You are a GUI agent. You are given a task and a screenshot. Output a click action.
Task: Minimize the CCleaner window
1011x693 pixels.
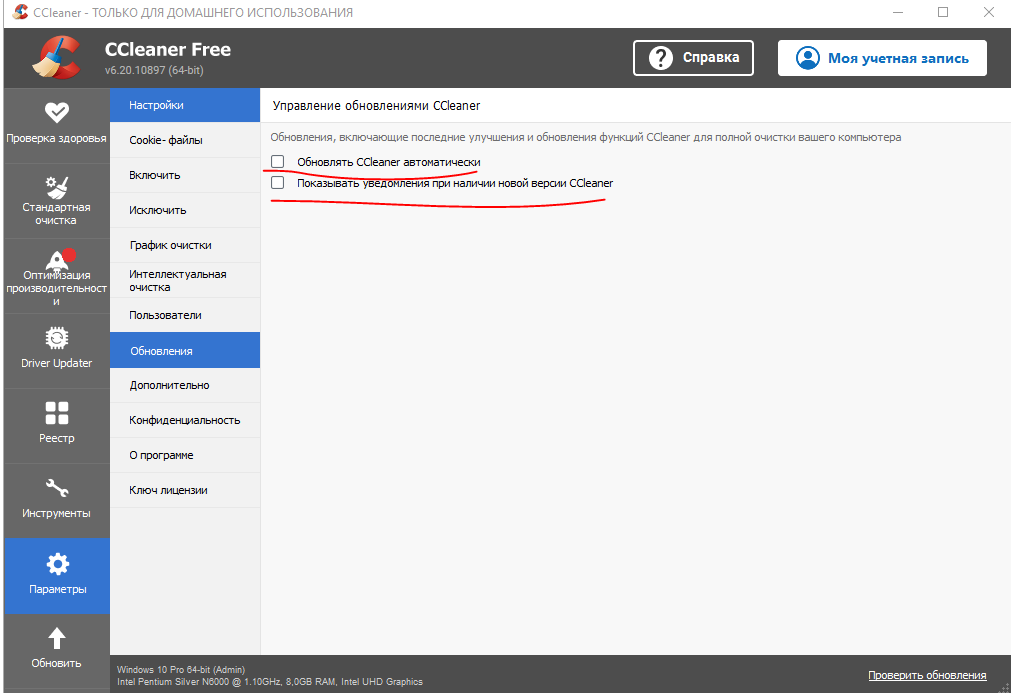(898, 12)
